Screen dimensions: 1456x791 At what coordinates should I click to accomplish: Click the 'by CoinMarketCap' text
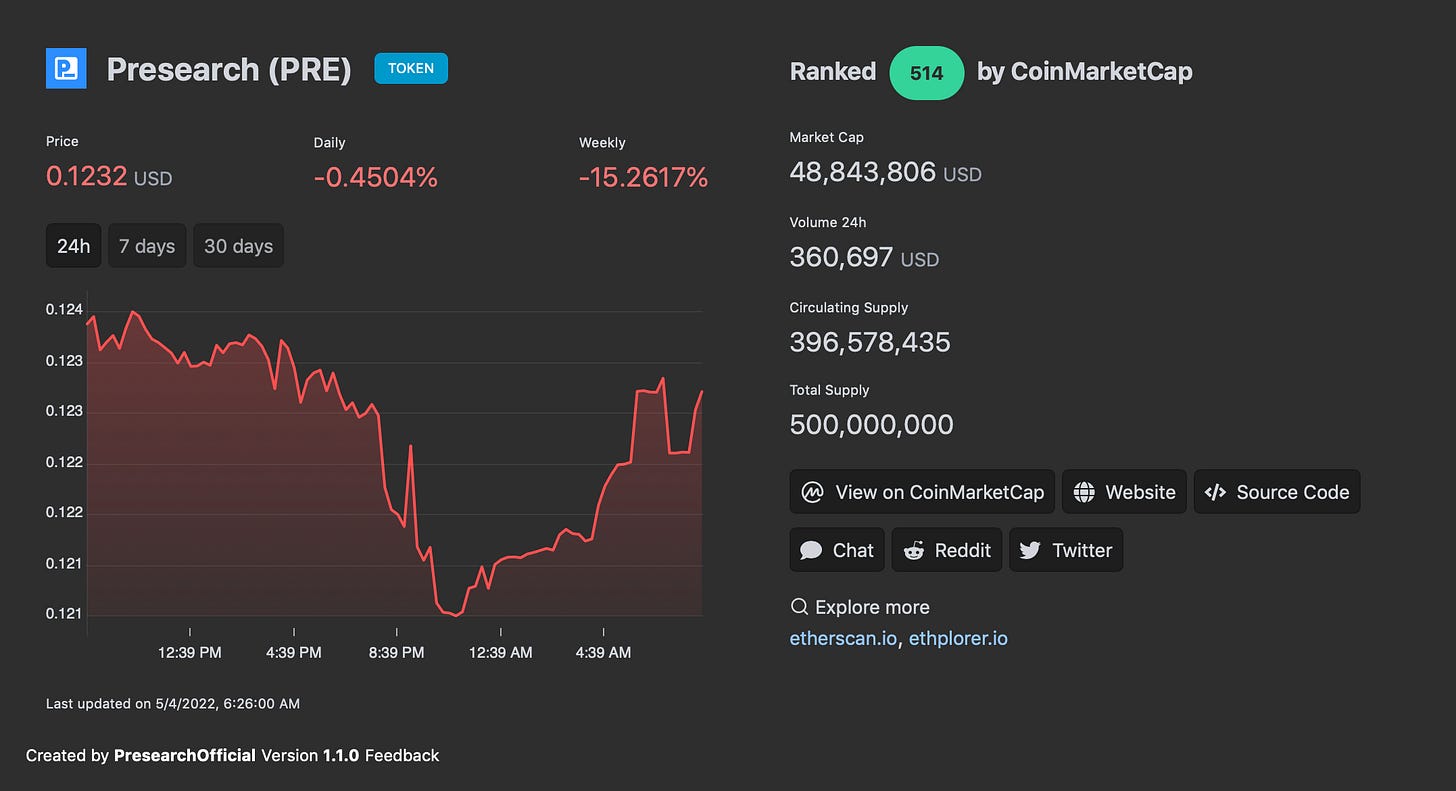pos(1085,72)
